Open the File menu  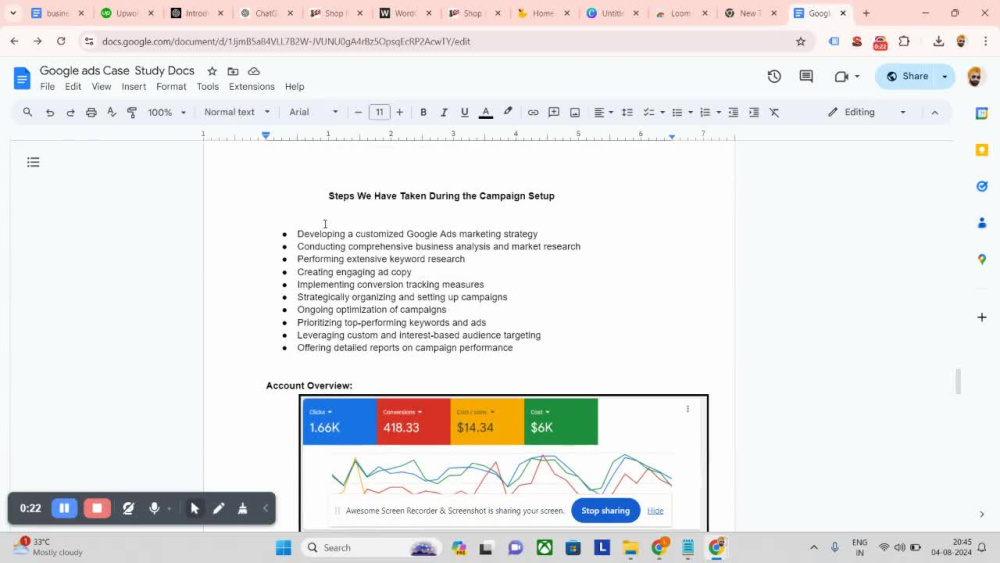(47, 87)
